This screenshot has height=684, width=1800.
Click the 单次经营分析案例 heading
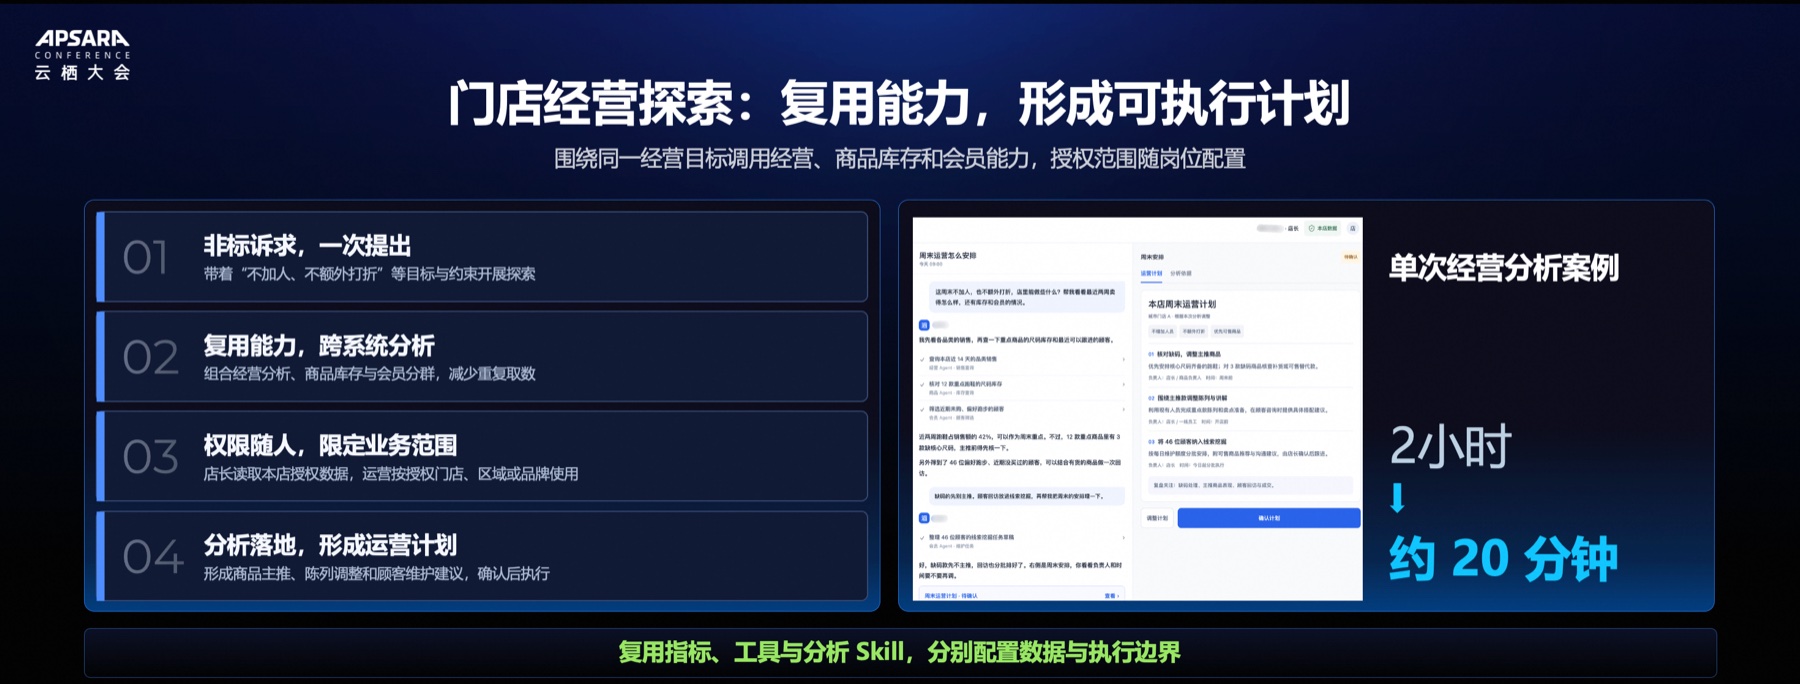click(1504, 268)
